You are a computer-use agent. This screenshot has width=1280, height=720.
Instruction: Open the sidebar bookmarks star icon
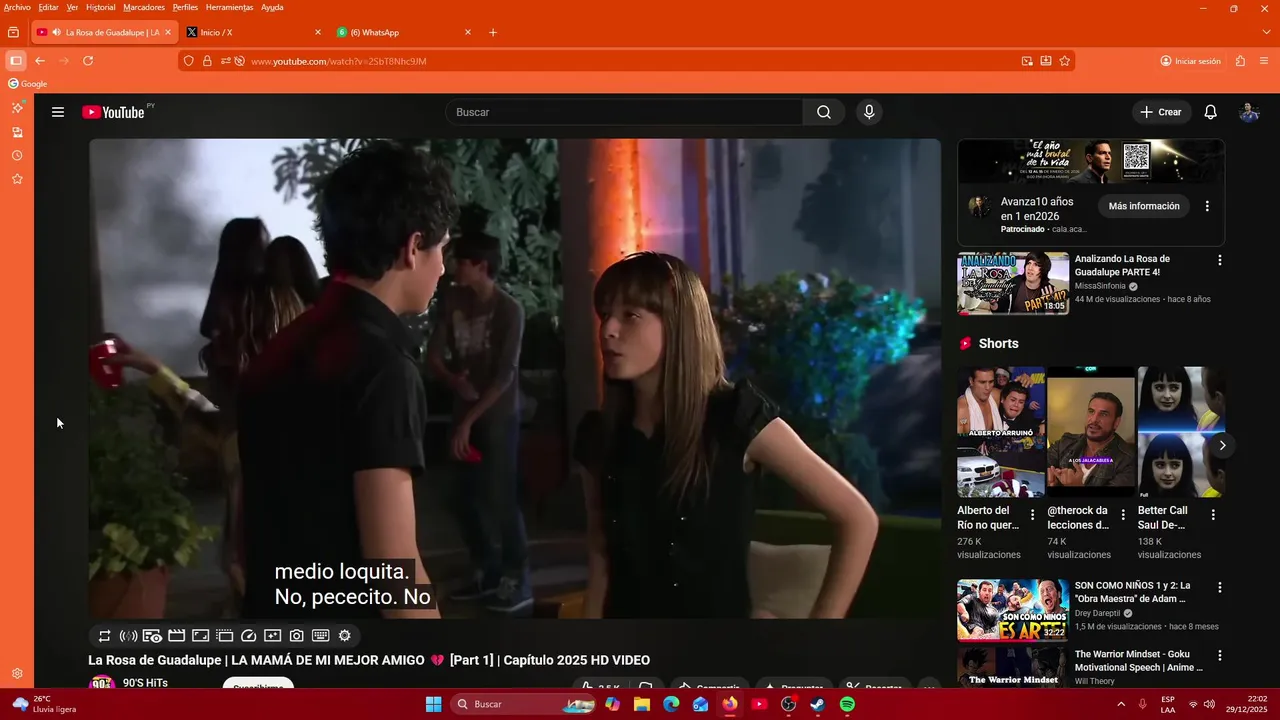point(17,179)
